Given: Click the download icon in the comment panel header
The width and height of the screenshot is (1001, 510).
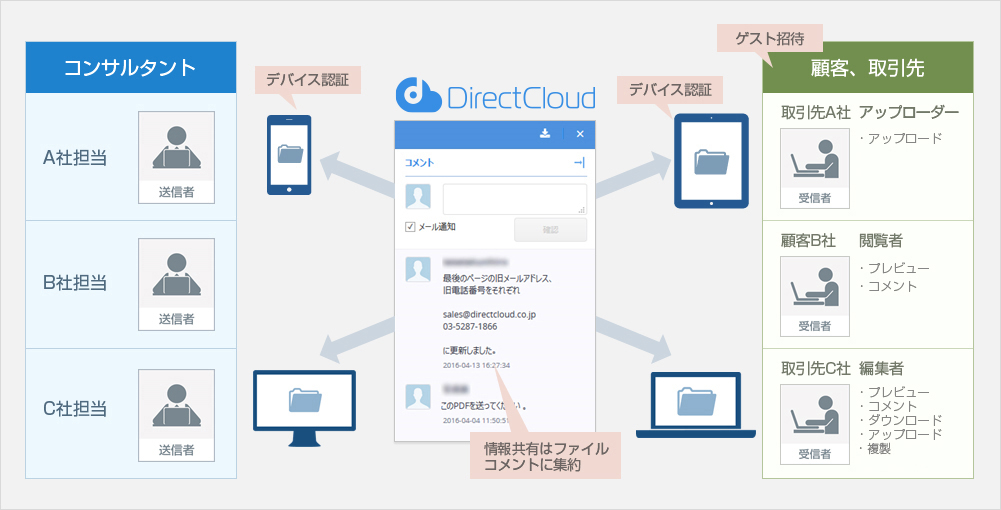Looking at the screenshot, I should pyautogui.click(x=545, y=133).
